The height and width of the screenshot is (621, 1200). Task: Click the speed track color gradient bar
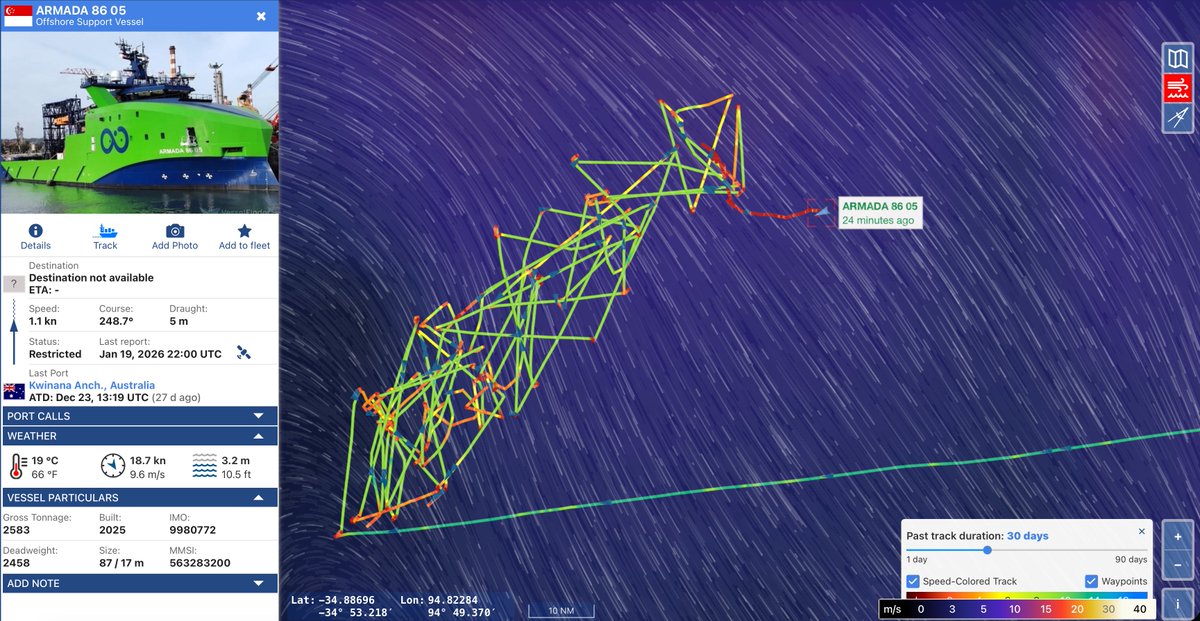[x=1027, y=595]
